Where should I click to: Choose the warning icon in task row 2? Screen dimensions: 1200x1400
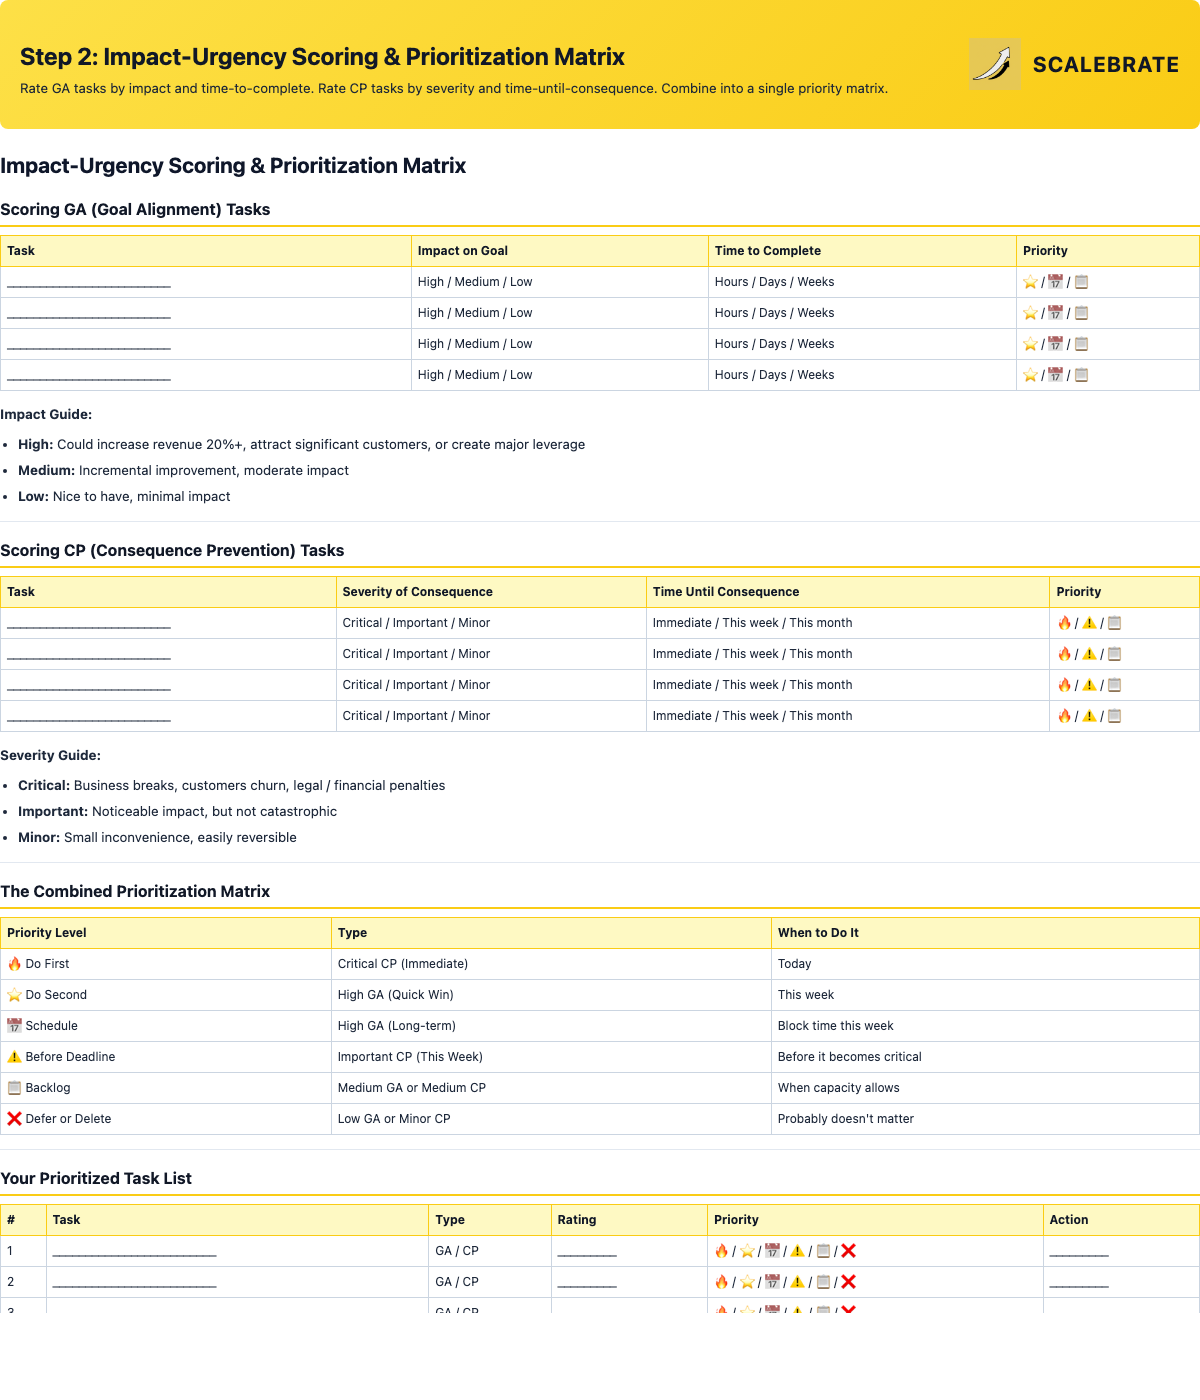click(x=797, y=1282)
